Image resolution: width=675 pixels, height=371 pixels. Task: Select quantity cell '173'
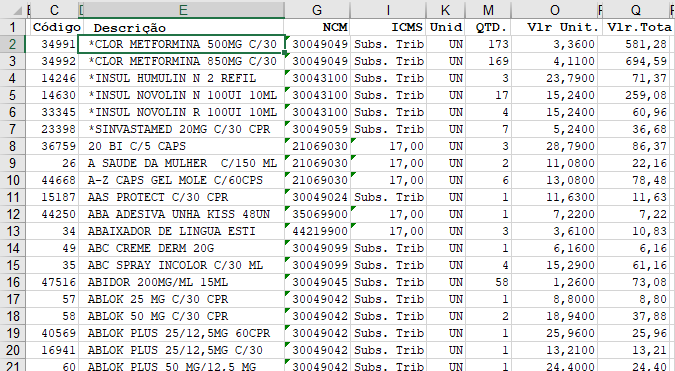coord(488,44)
